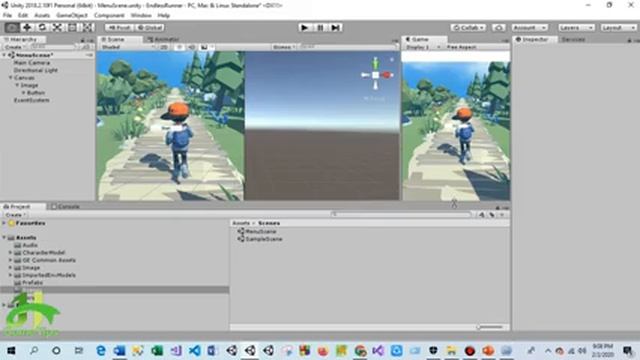Select the MenuScene asset
Viewport: 640px width, 360px height.
pyautogui.click(x=261, y=231)
